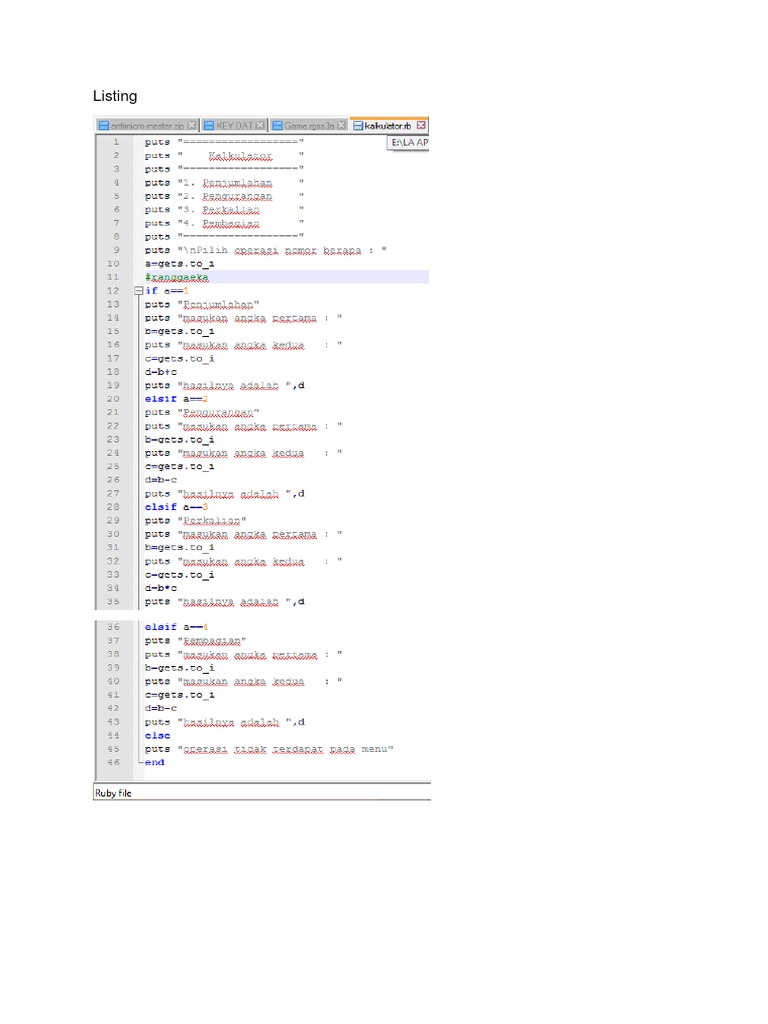
Task: Click line number 1 in the margin
Action: point(116,142)
